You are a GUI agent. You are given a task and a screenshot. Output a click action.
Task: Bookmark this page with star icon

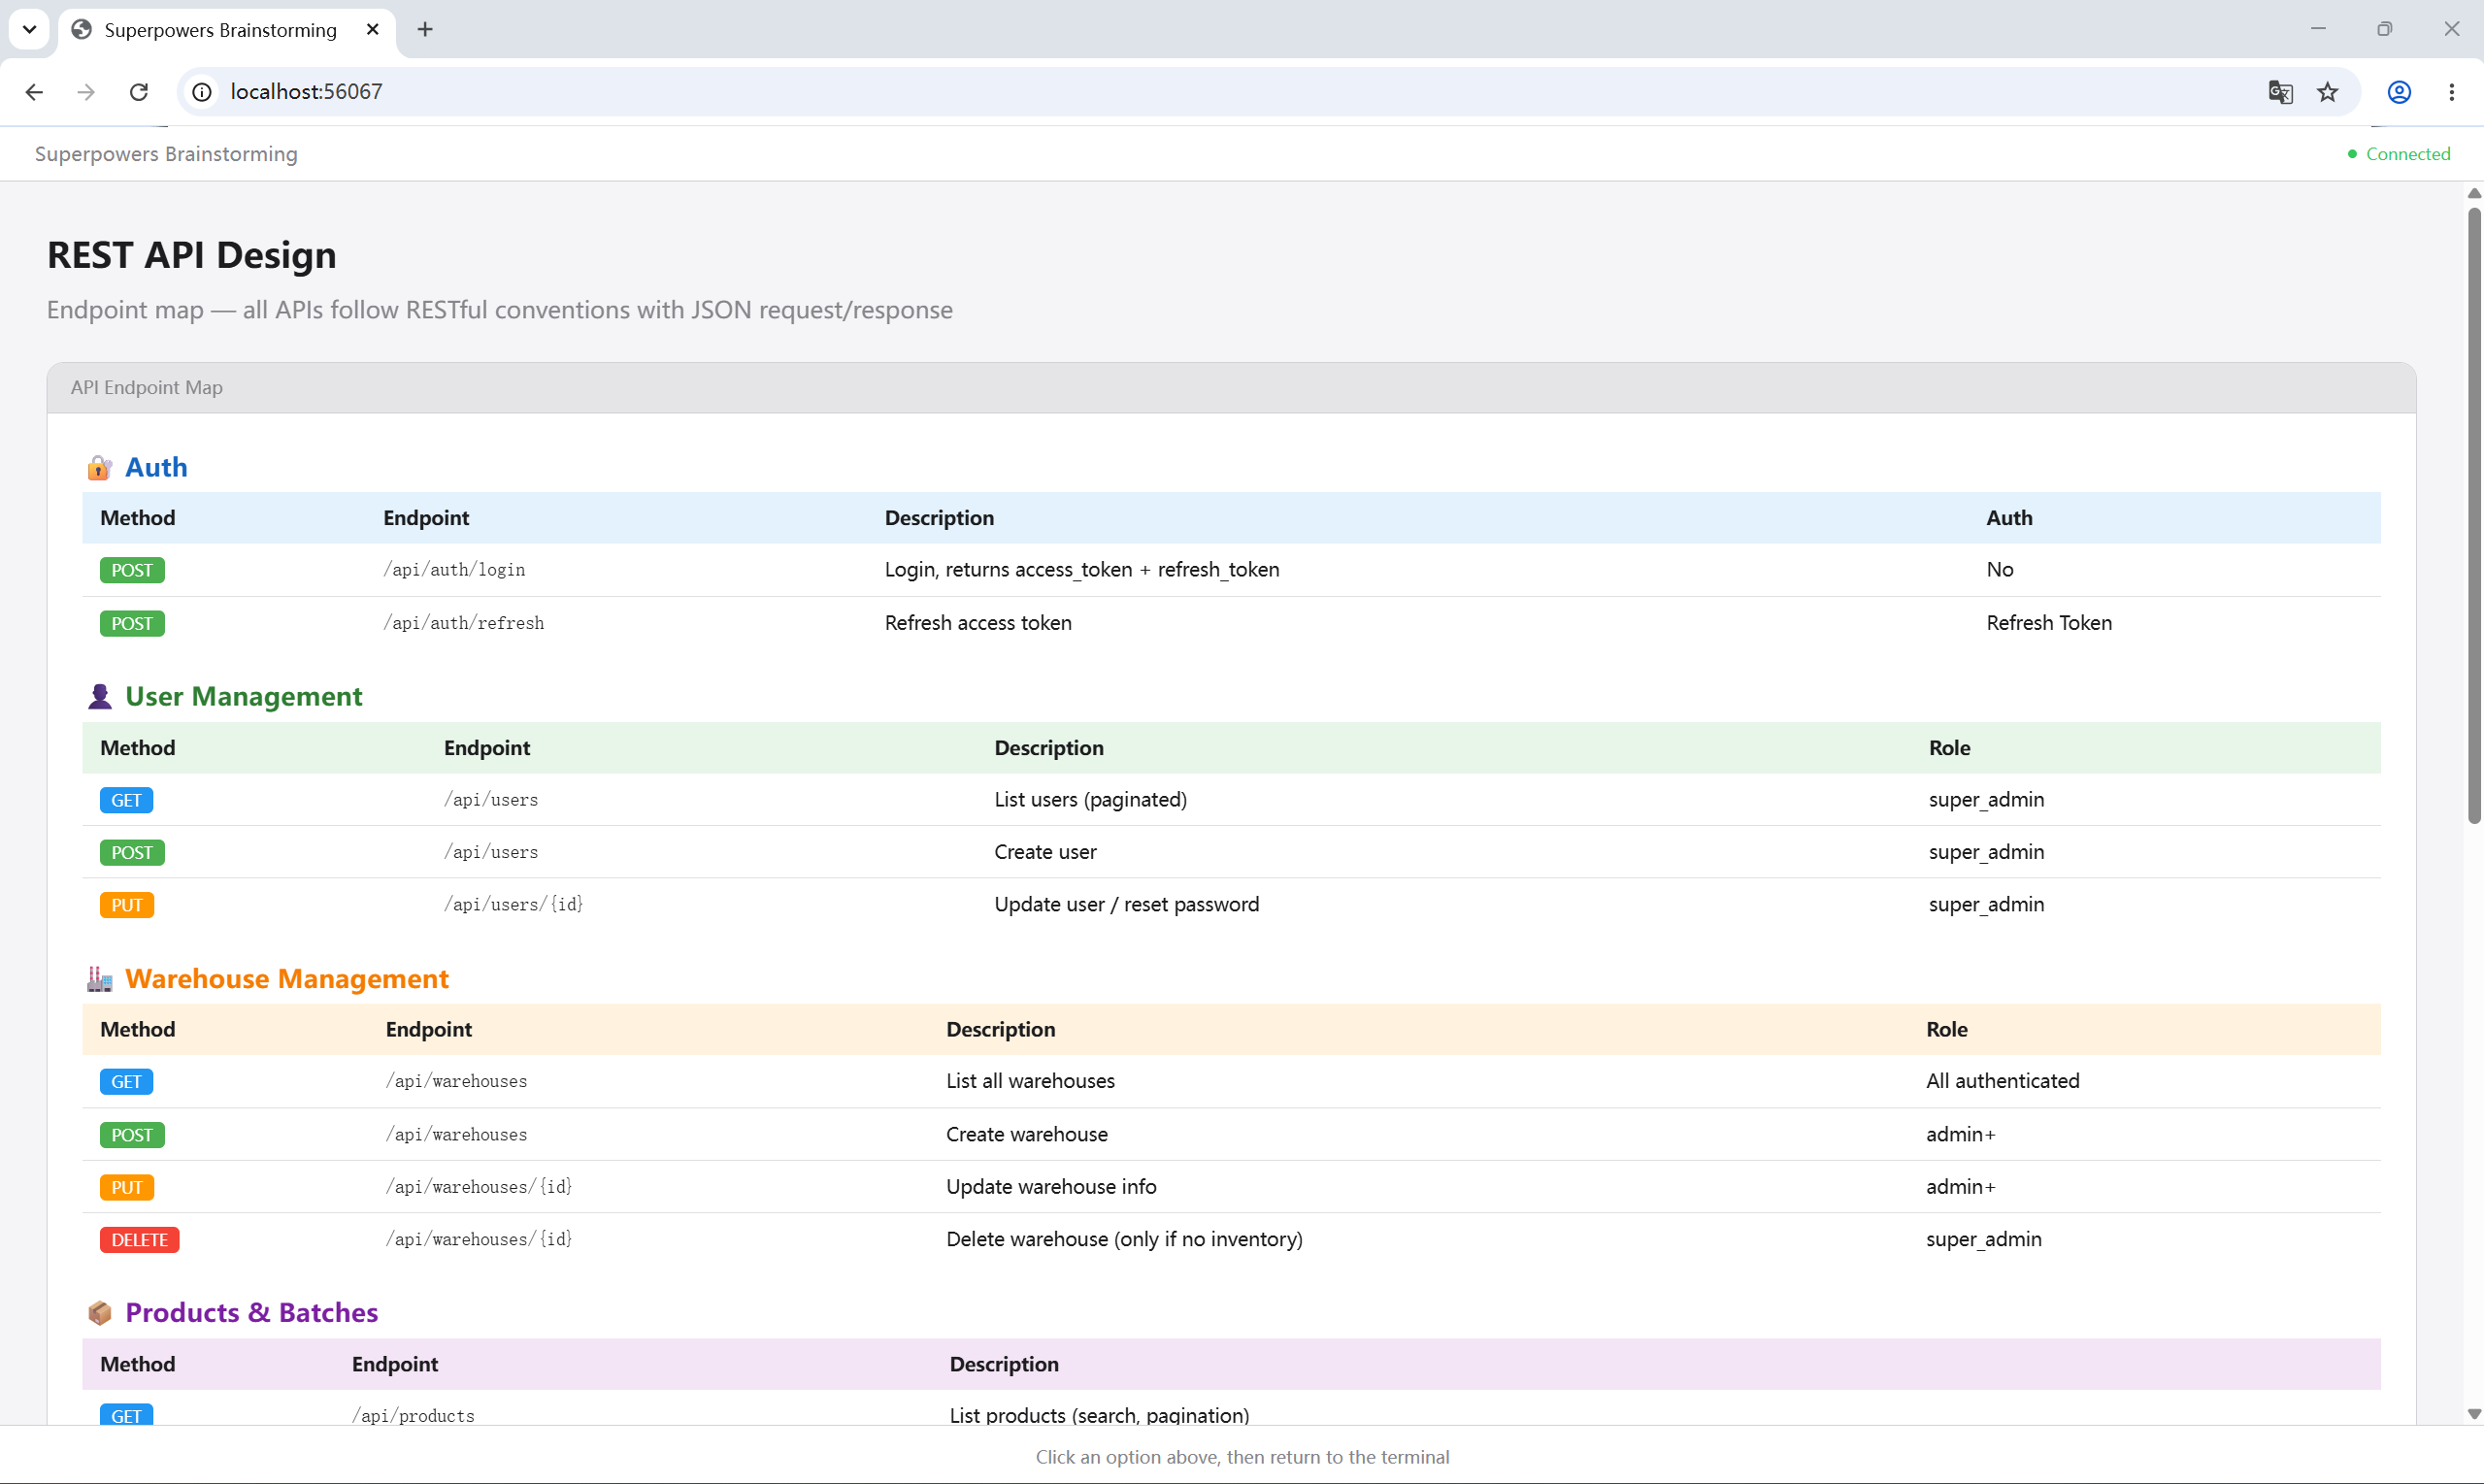(x=2328, y=92)
